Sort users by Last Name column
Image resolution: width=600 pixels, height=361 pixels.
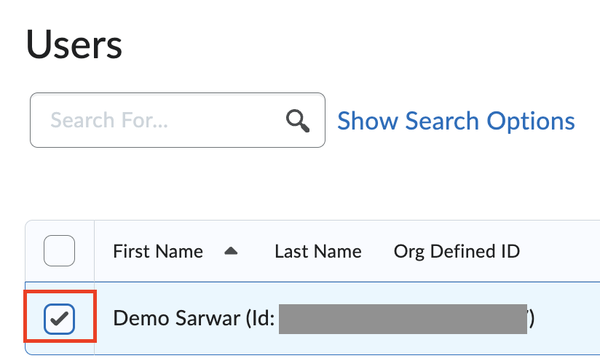(318, 252)
